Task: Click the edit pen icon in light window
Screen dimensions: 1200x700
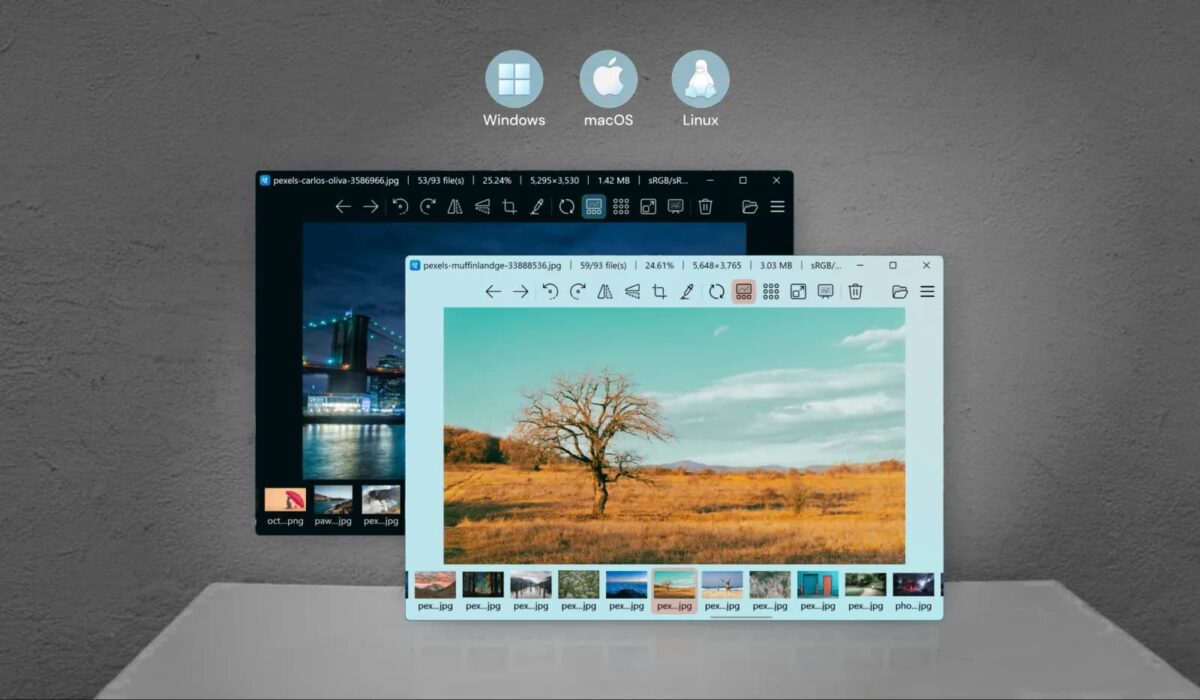Action: pyautogui.click(x=687, y=291)
